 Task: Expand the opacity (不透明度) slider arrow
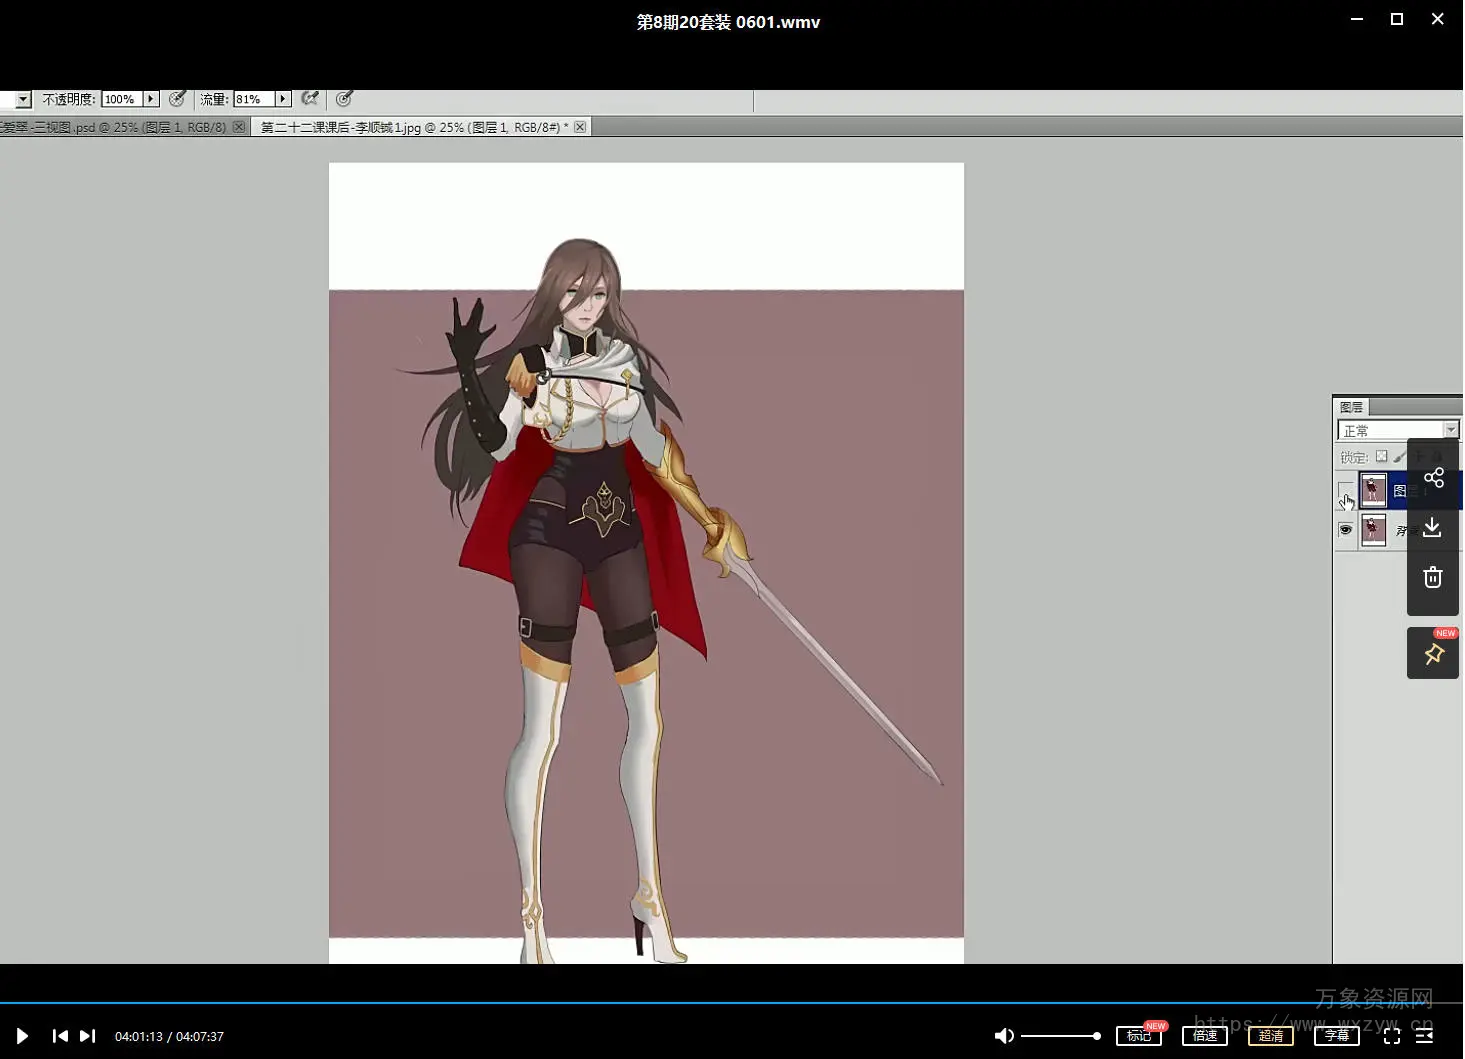[x=151, y=99]
